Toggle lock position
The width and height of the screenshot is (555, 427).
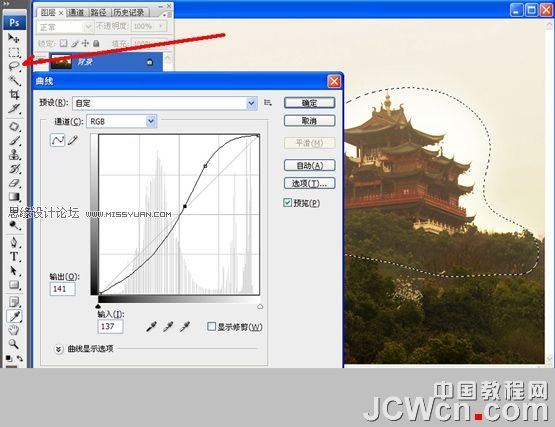pyautogui.click(x=85, y=44)
